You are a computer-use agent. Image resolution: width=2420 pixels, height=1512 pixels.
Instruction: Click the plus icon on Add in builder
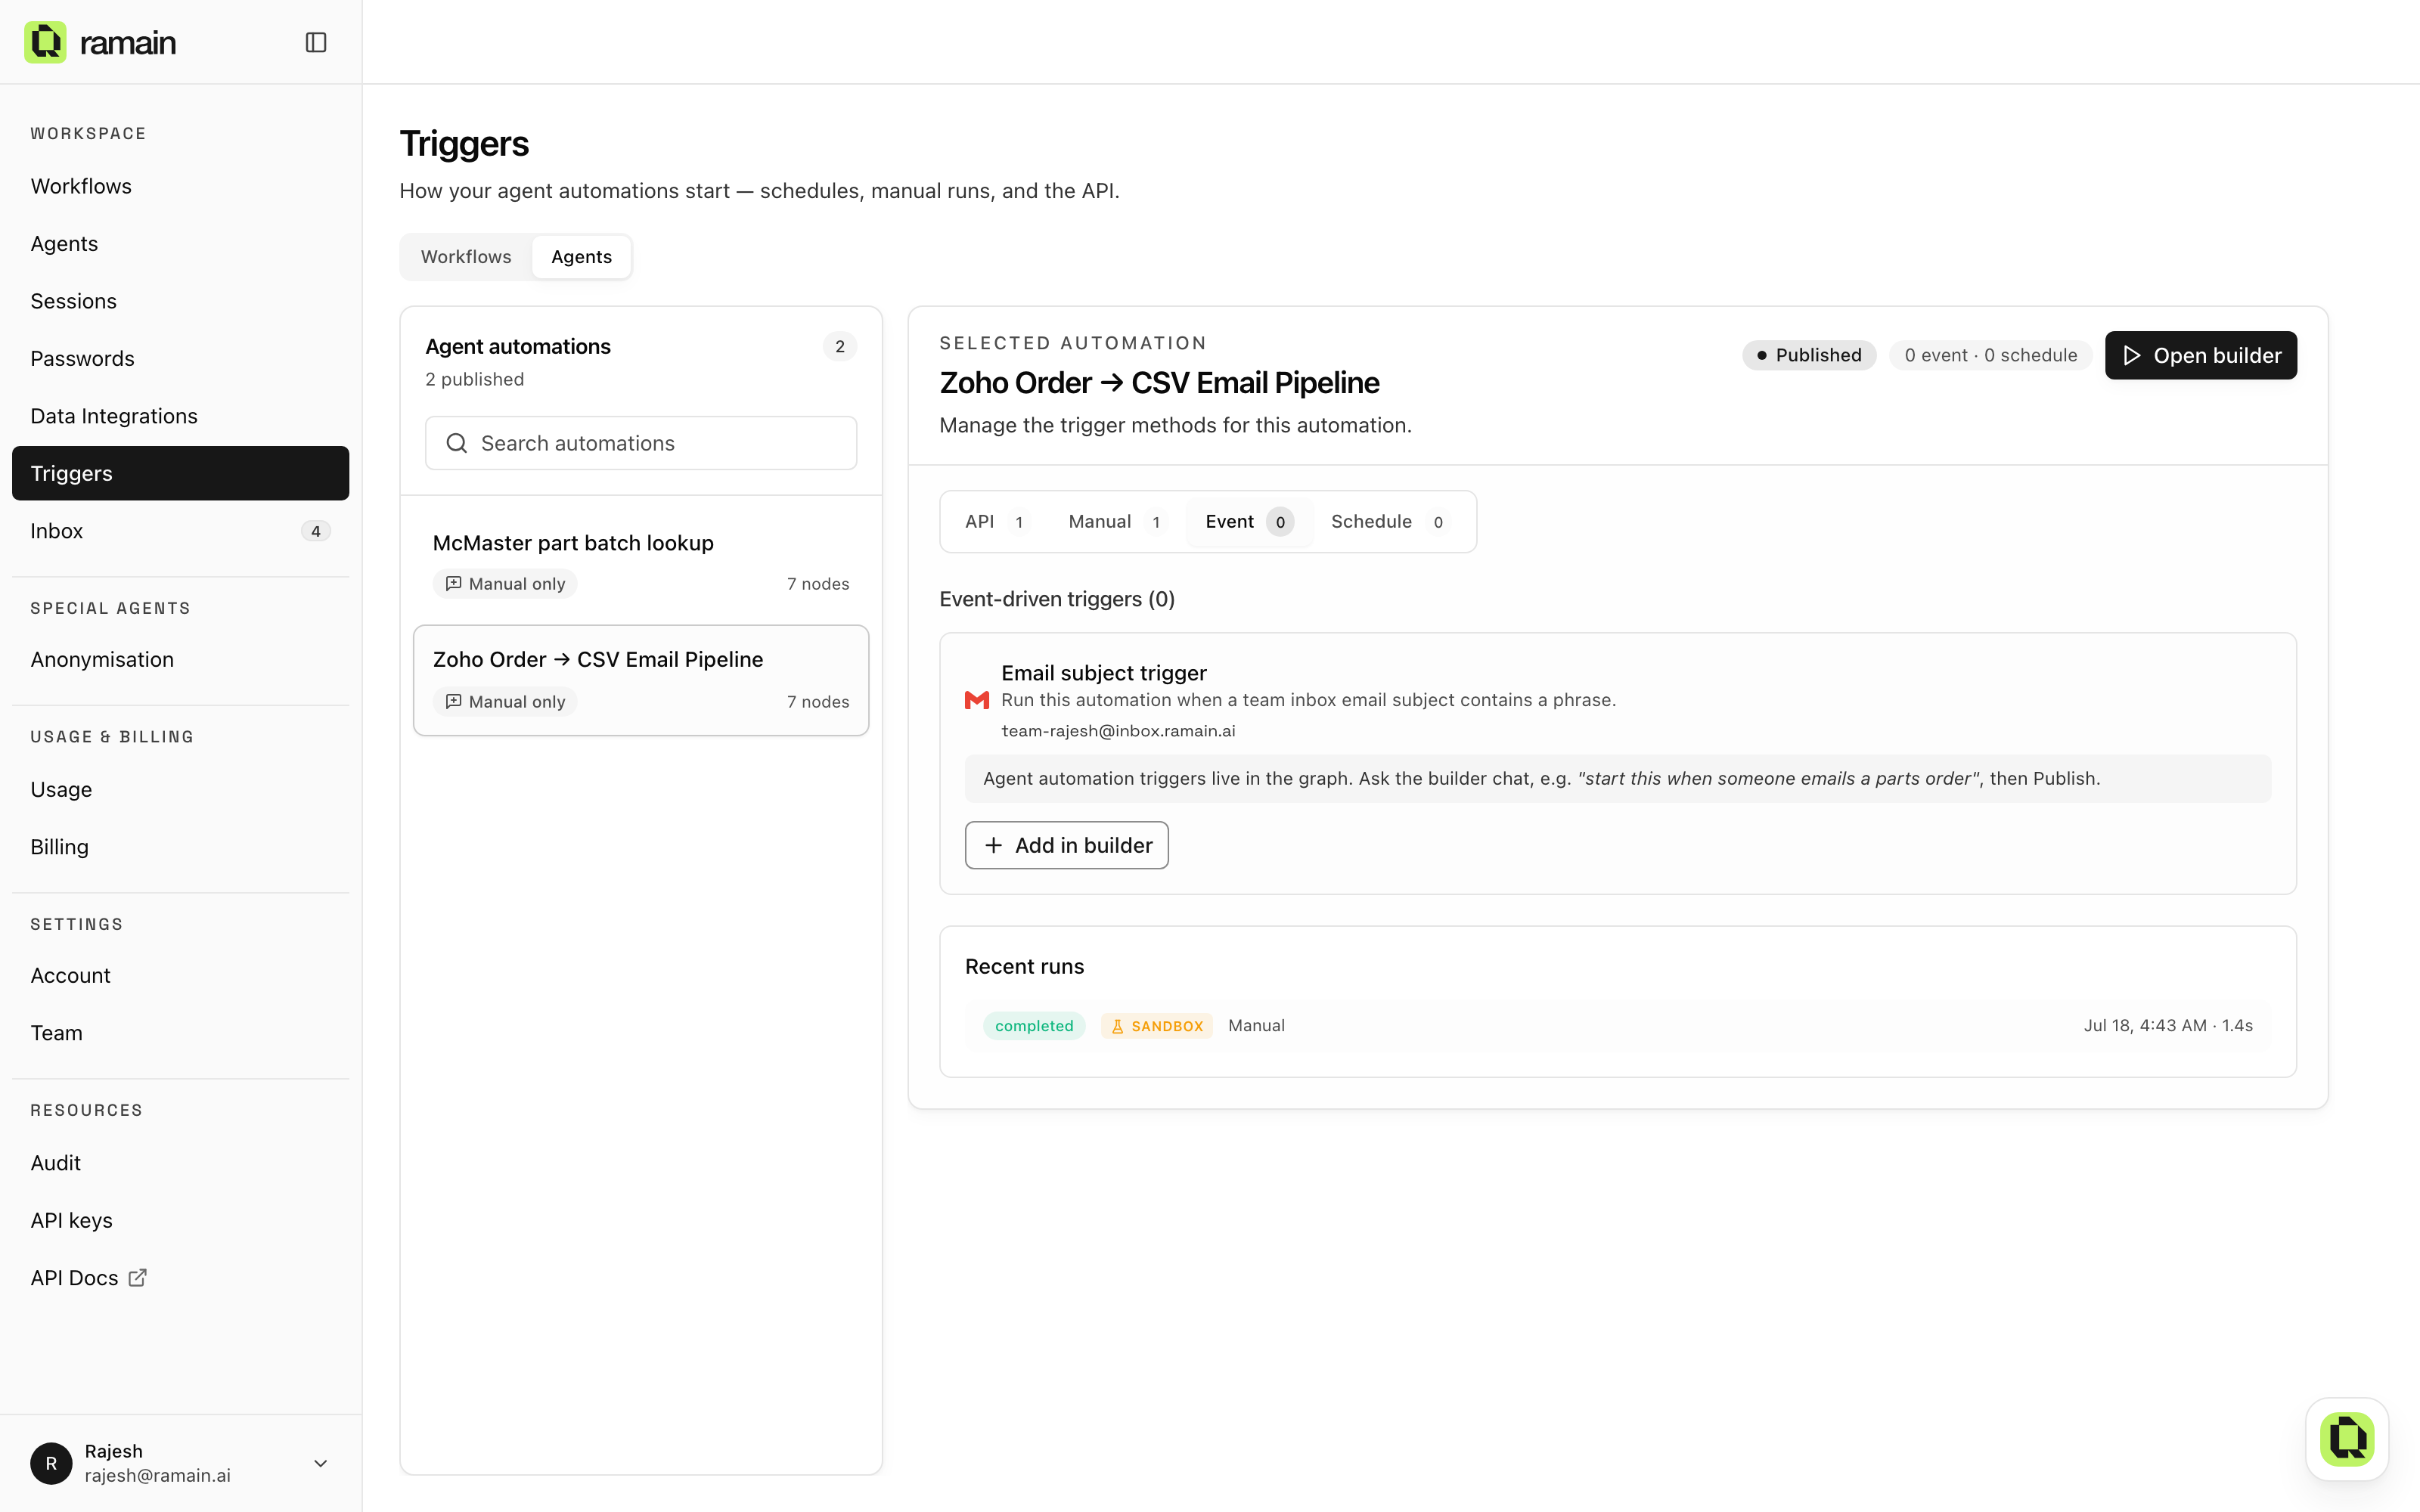[x=993, y=845]
